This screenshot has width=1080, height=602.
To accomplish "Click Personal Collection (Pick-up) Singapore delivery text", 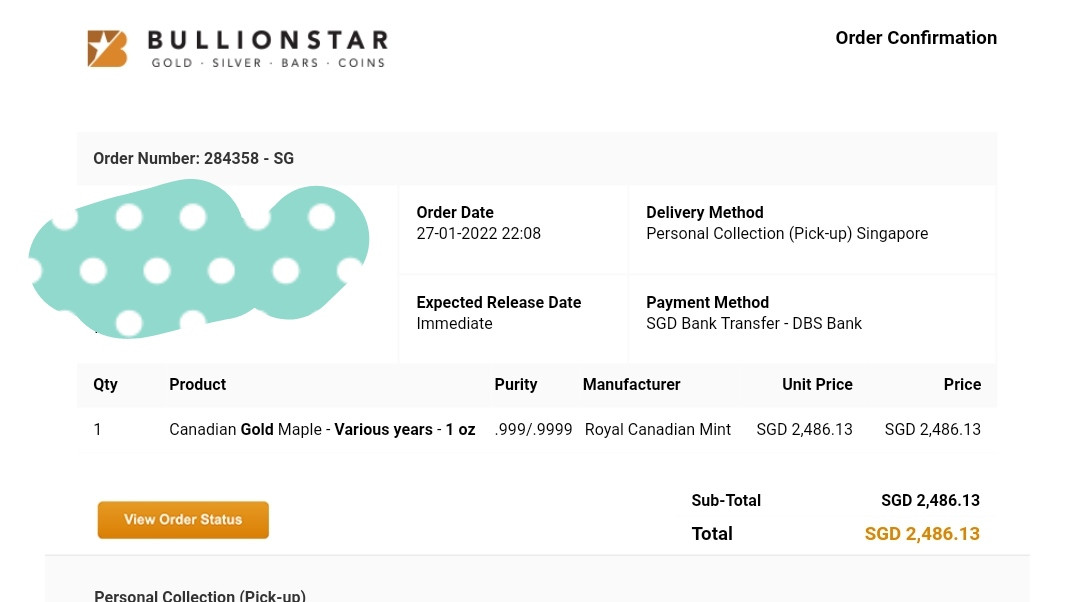I will point(787,234).
